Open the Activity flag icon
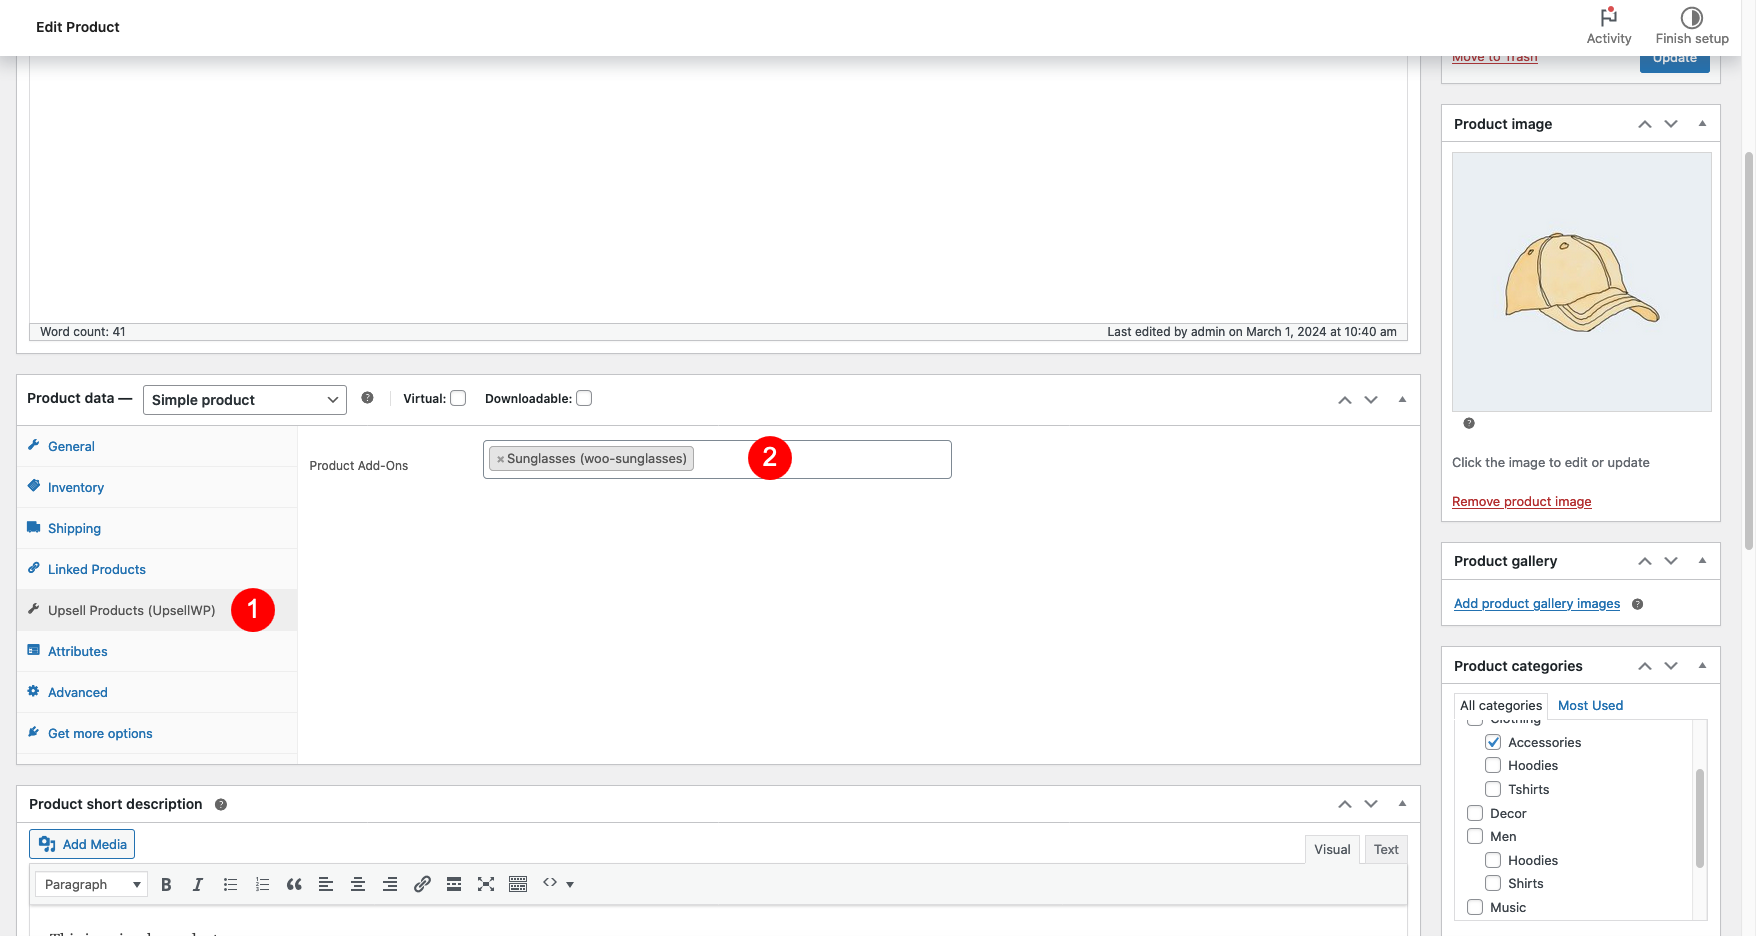Screen dimensions: 1756x936 pos(1608,18)
